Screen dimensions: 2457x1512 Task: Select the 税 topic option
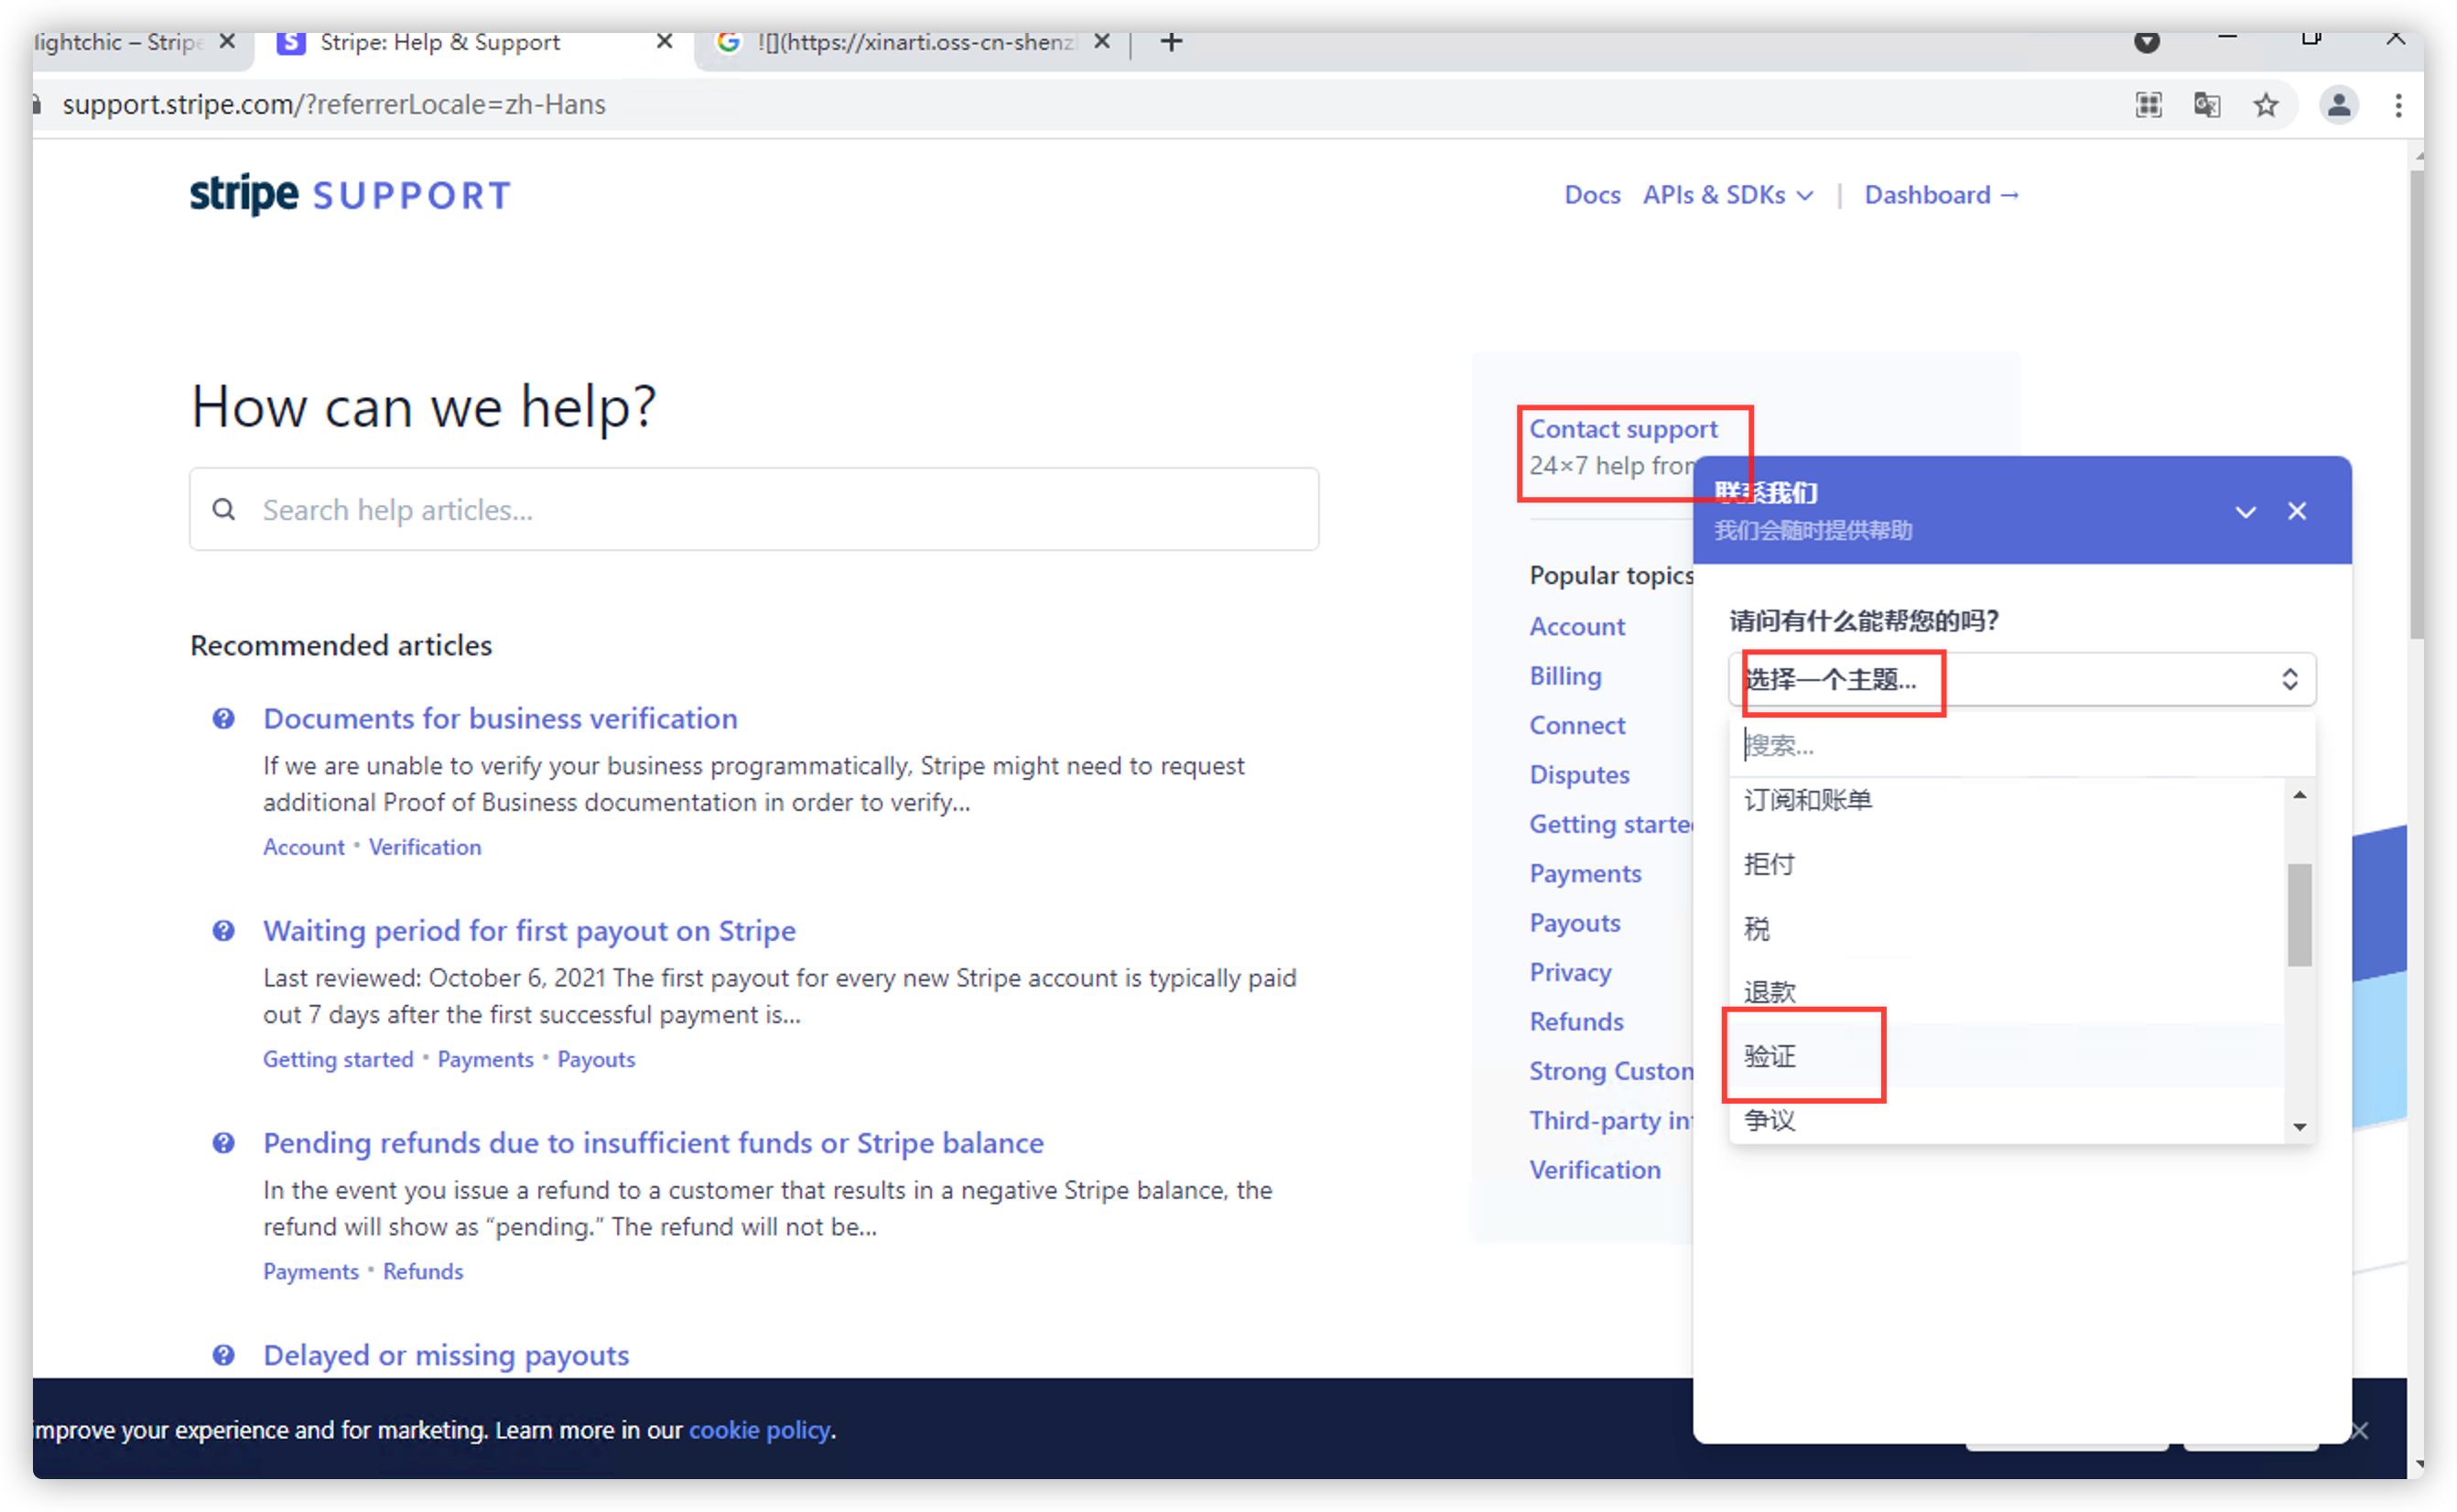(2006, 928)
